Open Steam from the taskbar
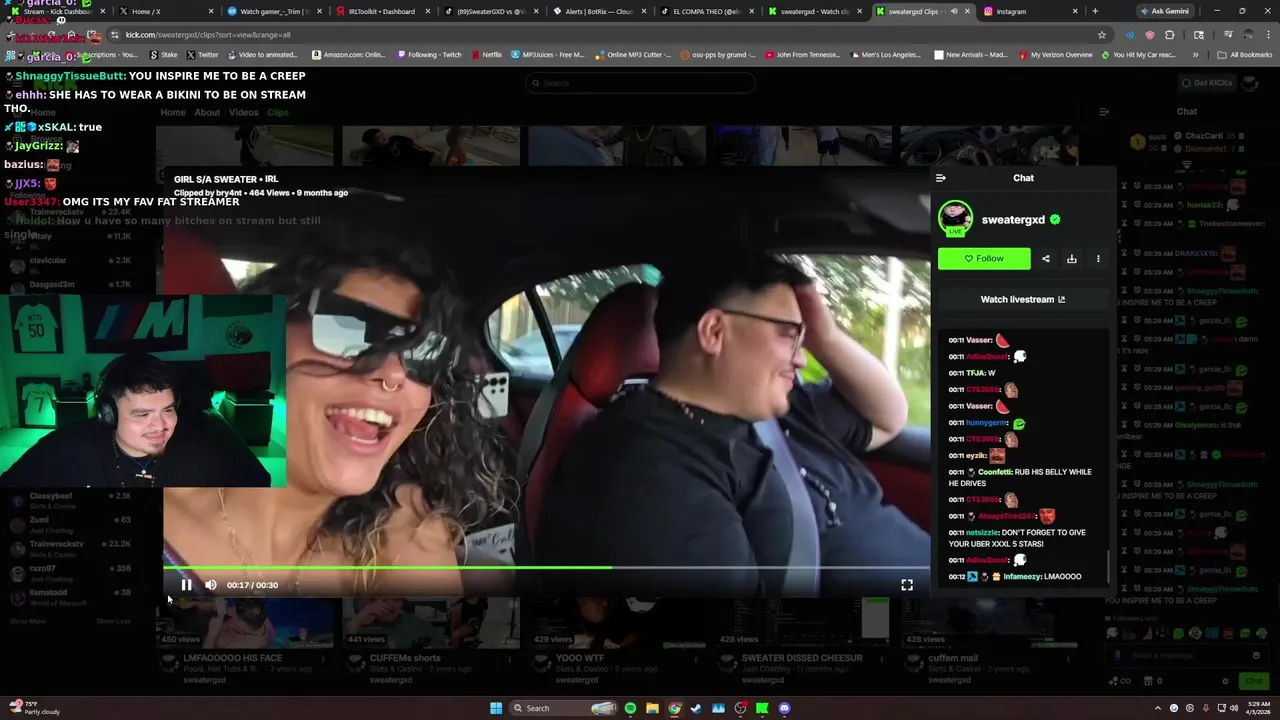This screenshot has width=1280, height=720. pyautogui.click(x=696, y=708)
